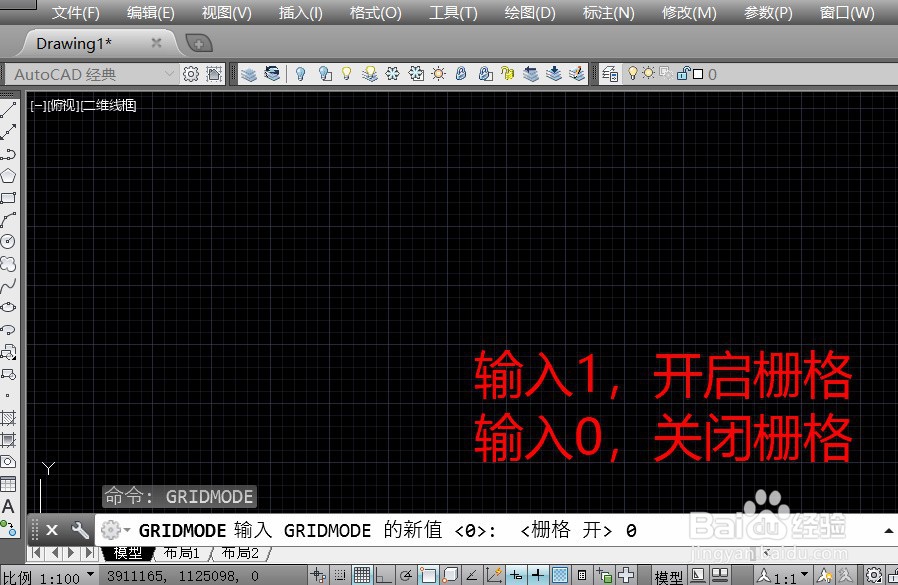Toggle layer 0 on/off lightbulb

pos(632,73)
